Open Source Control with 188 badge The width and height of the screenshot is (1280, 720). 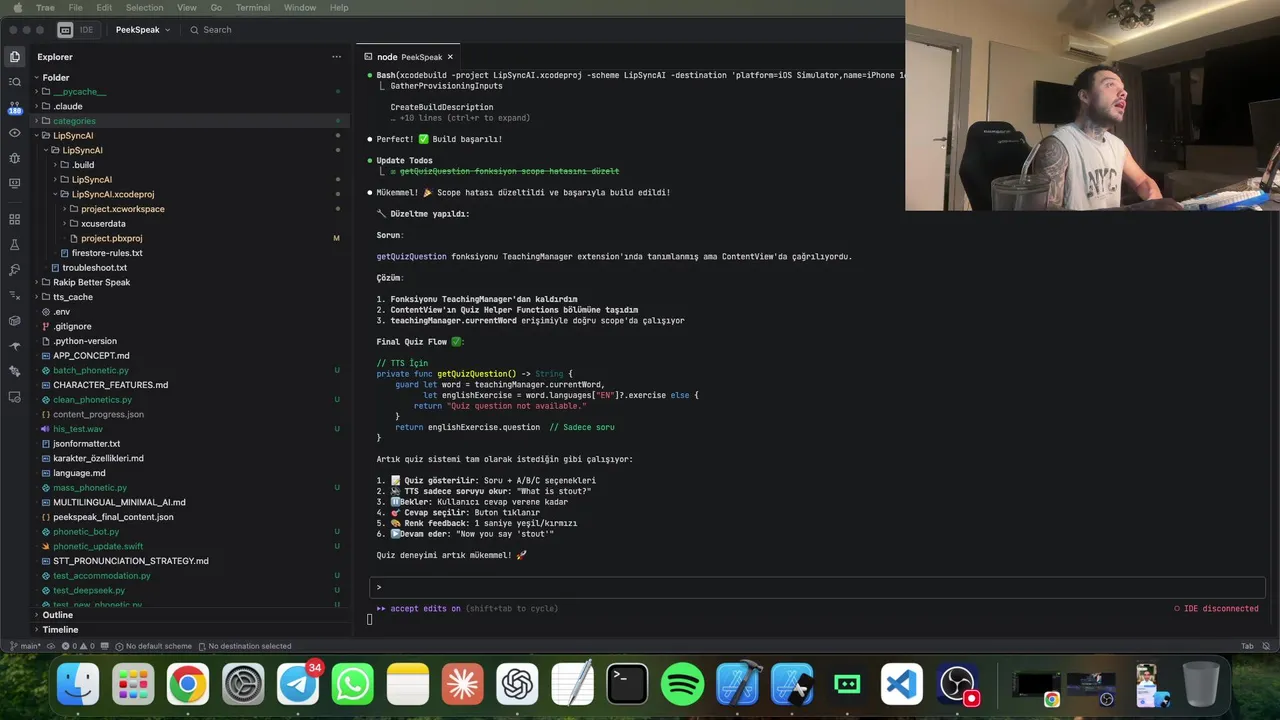click(14, 108)
